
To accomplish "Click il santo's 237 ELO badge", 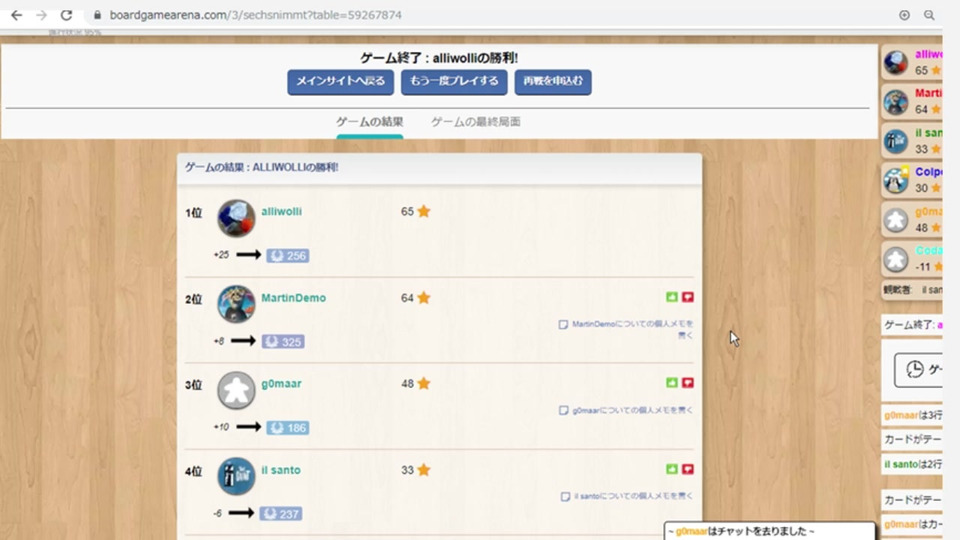I will coord(281,514).
